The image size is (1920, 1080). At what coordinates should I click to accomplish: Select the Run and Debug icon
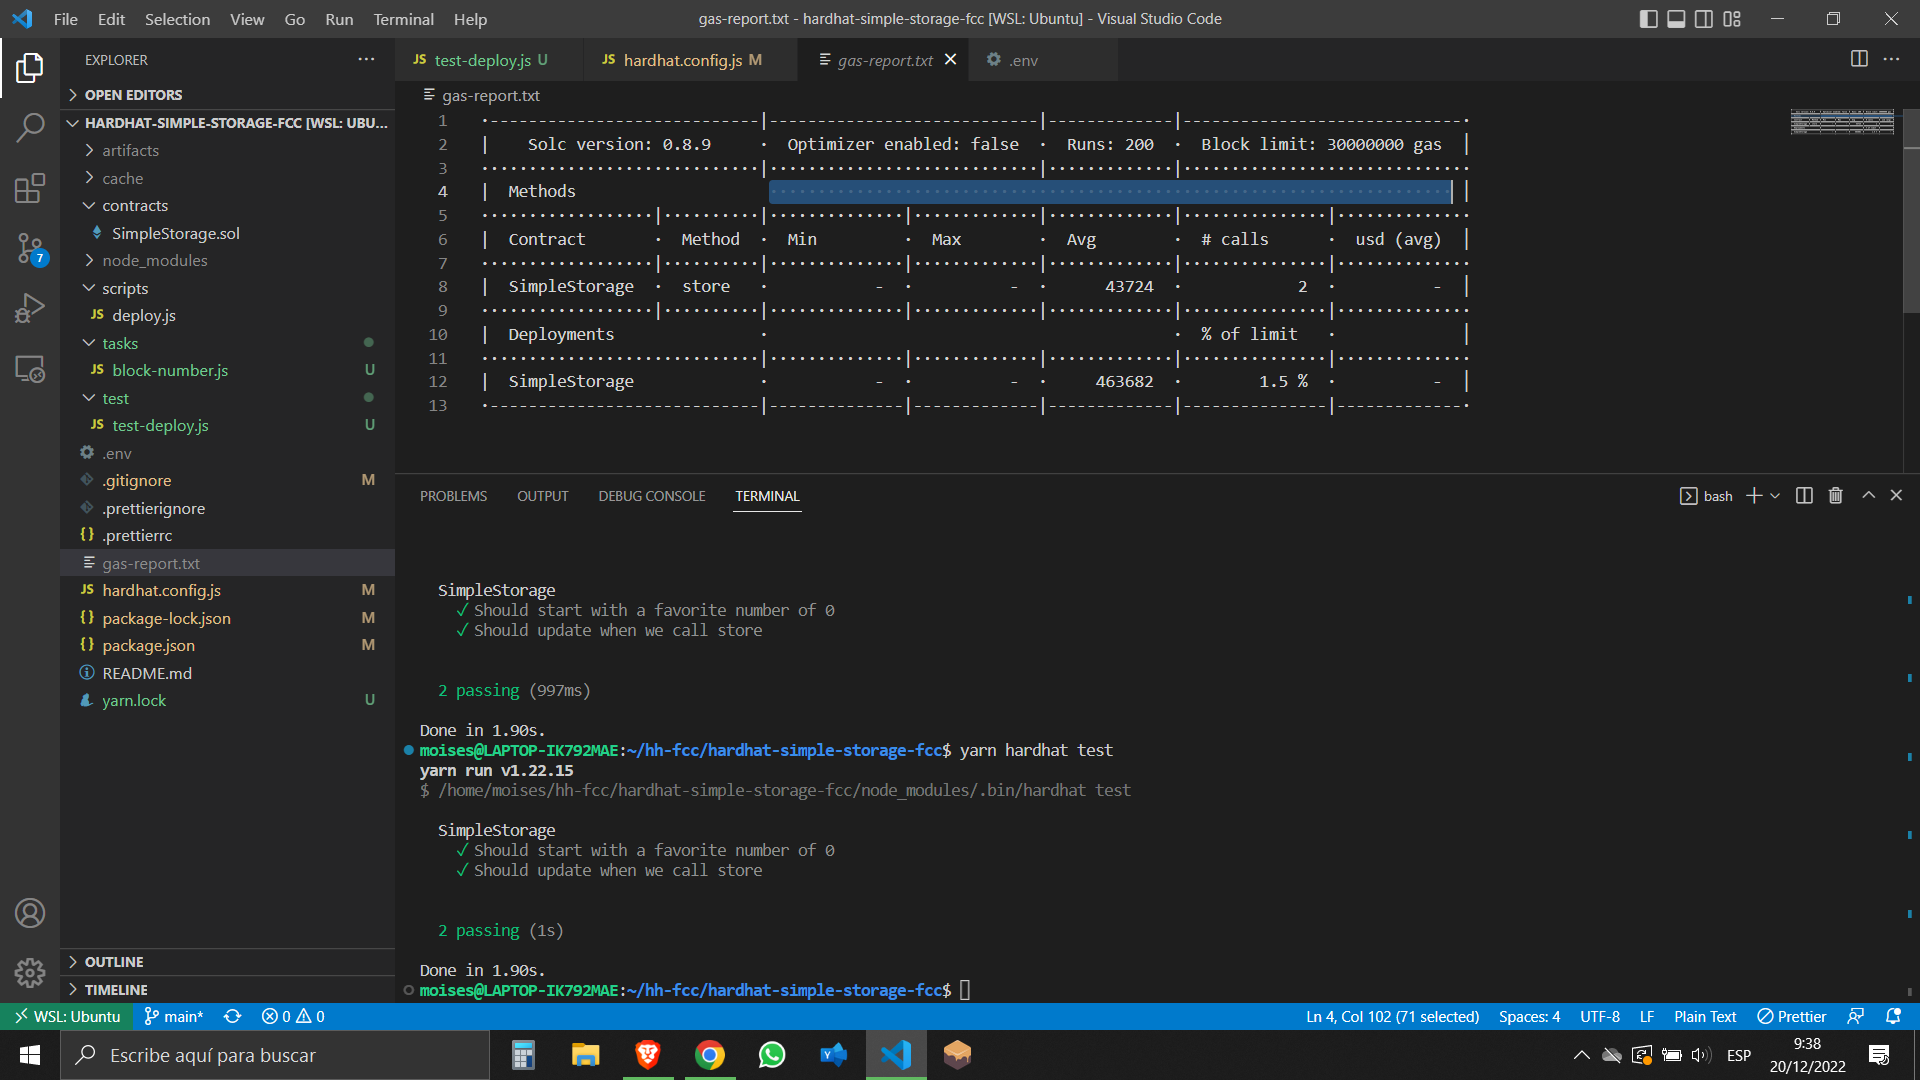pyautogui.click(x=30, y=307)
